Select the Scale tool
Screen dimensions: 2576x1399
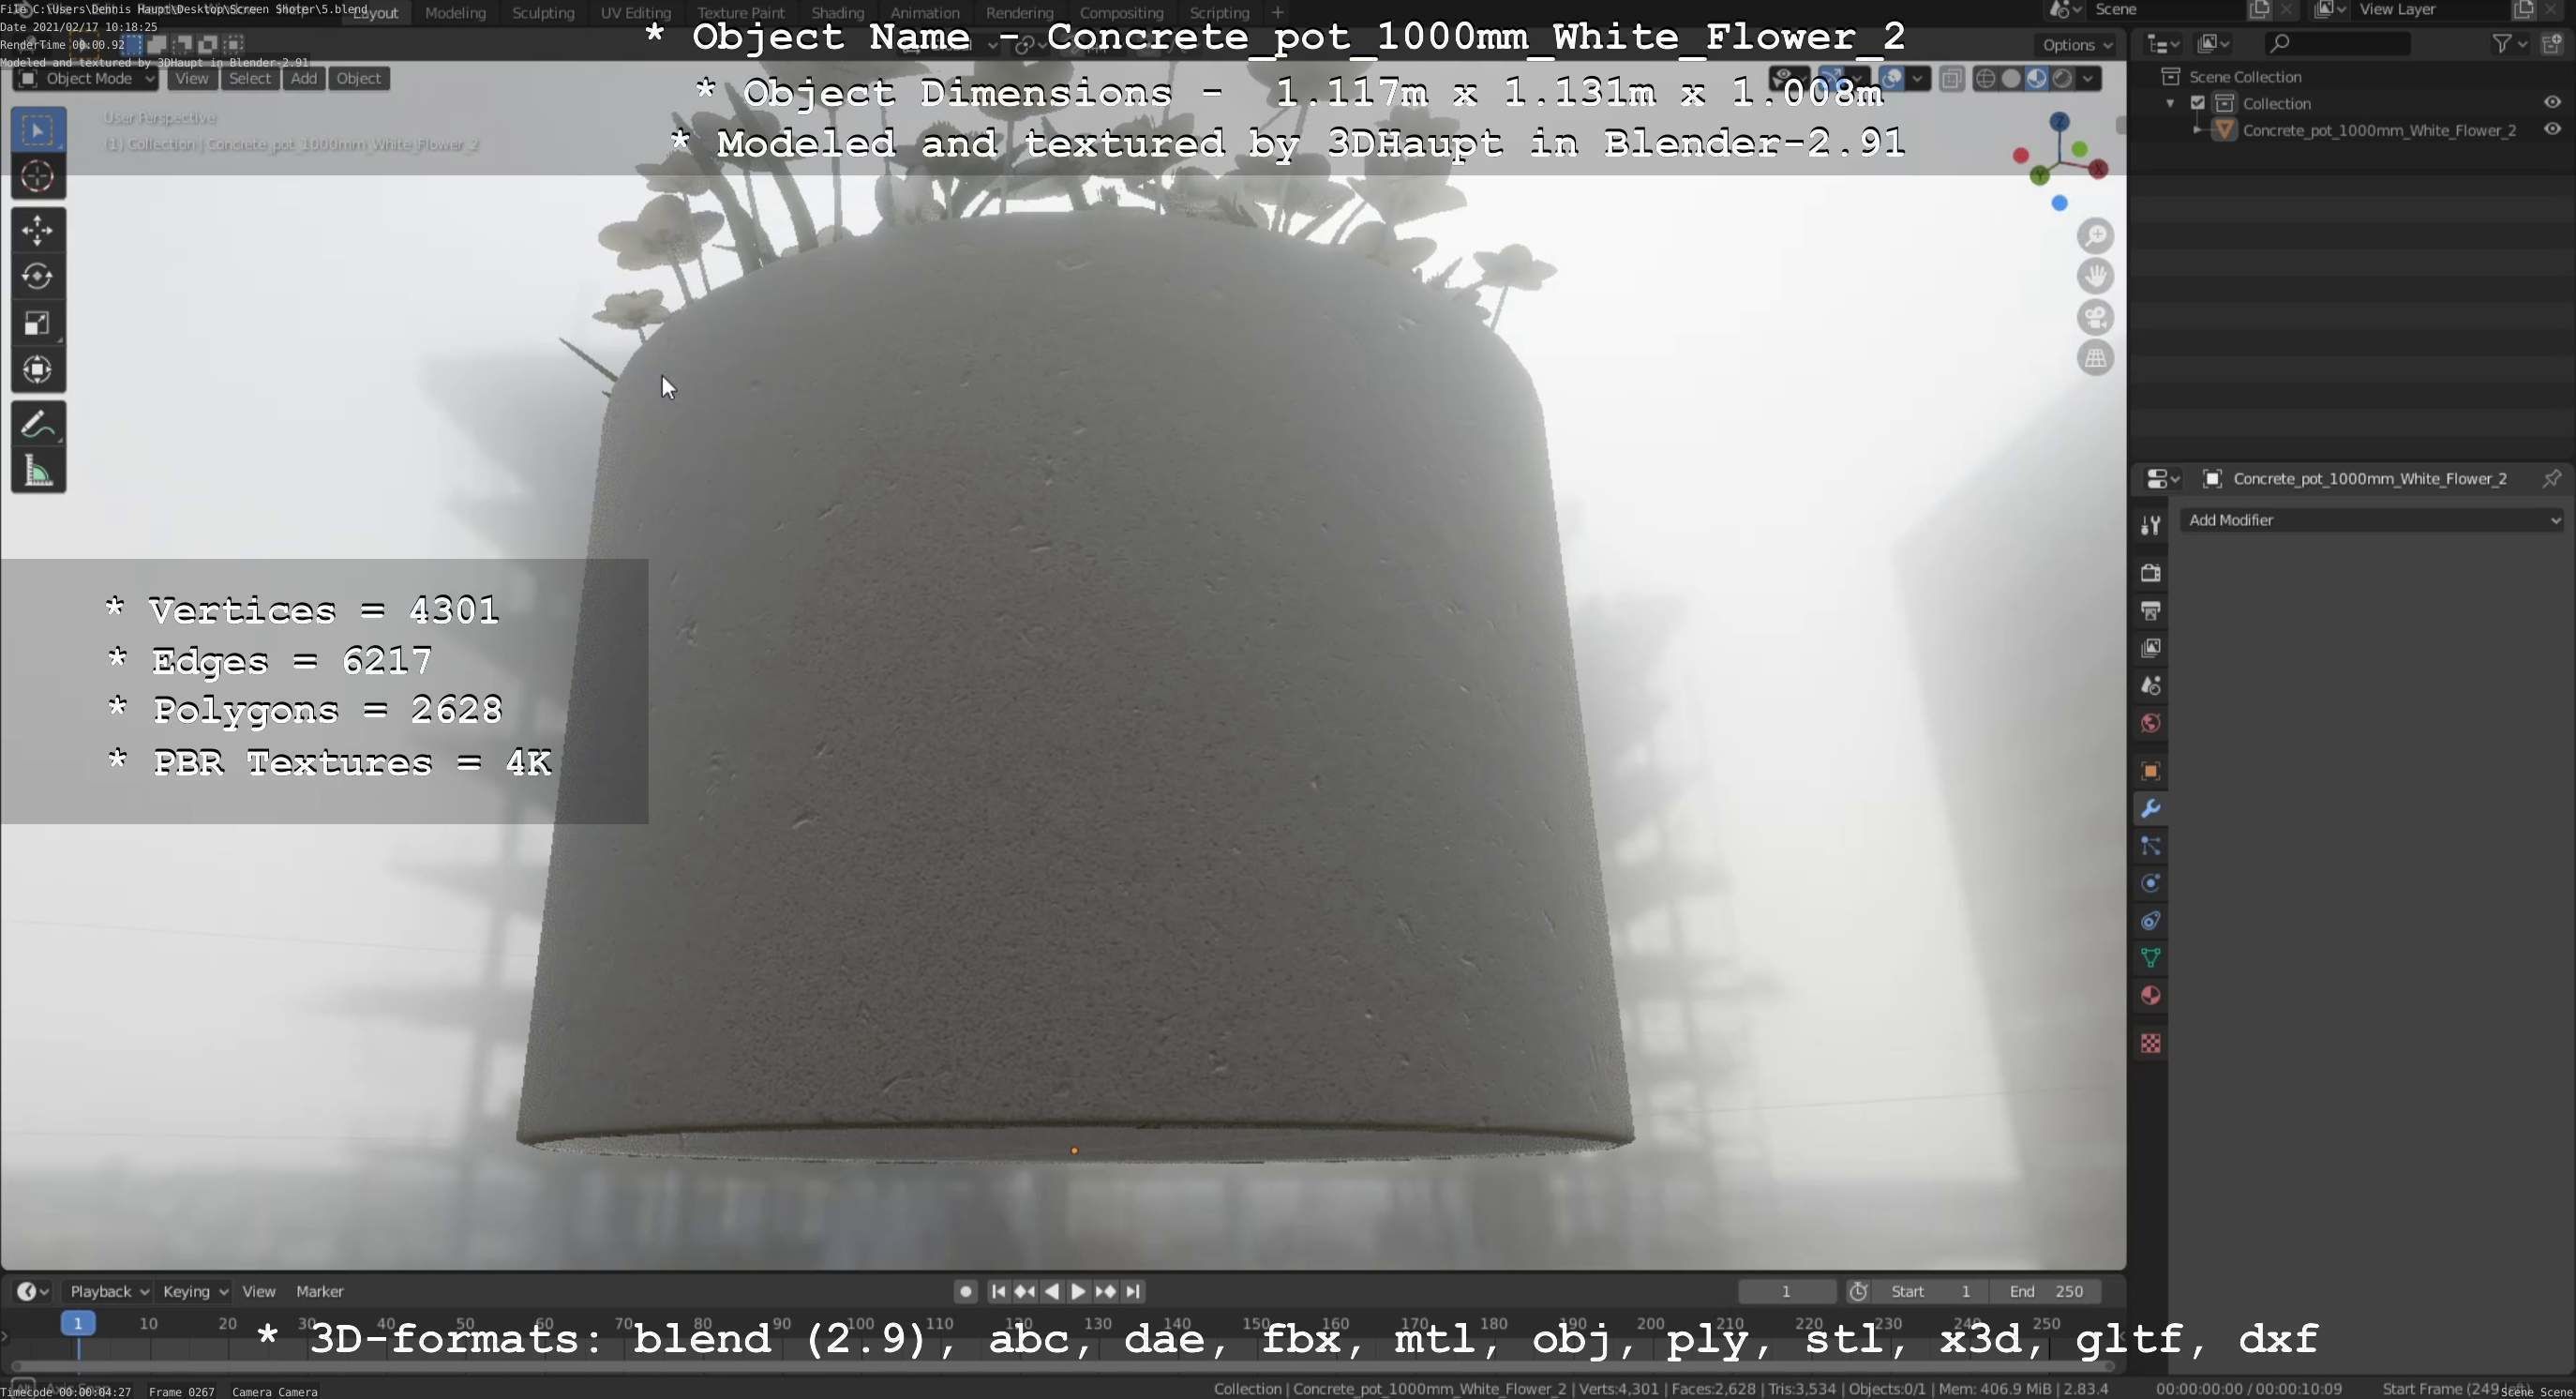tap(38, 323)
